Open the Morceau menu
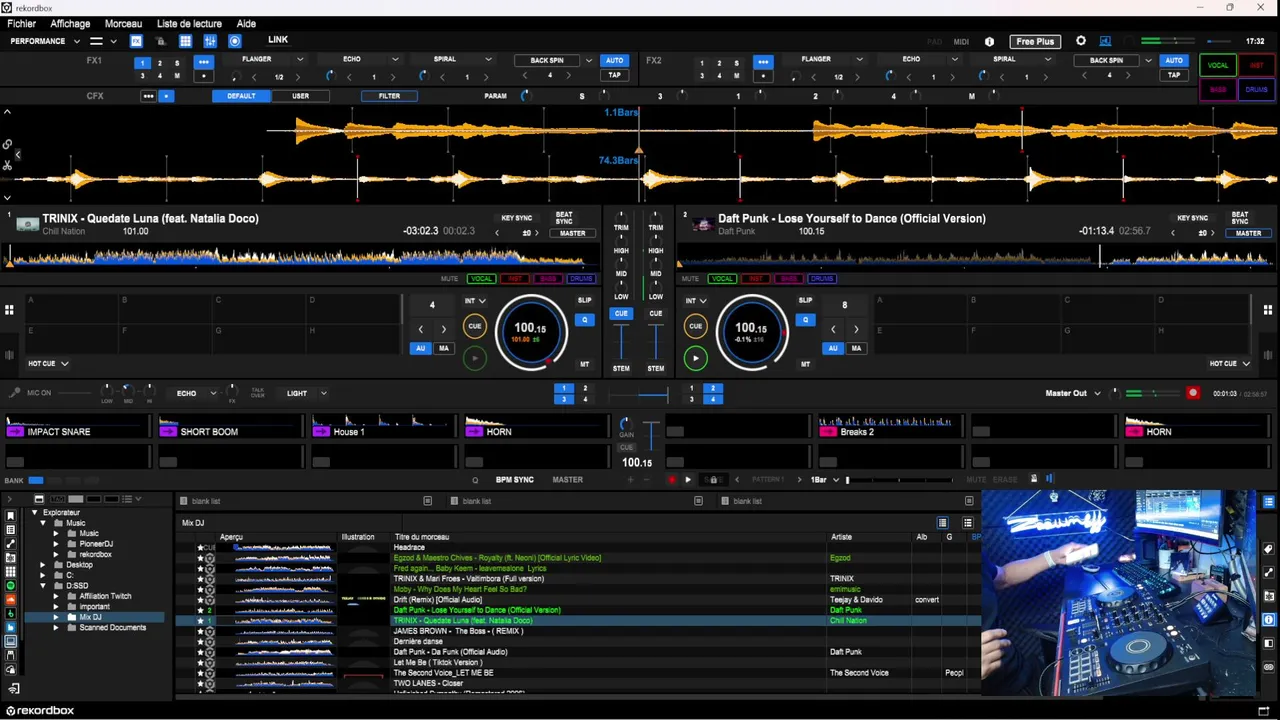1280x720 pixels. point(123,24)
